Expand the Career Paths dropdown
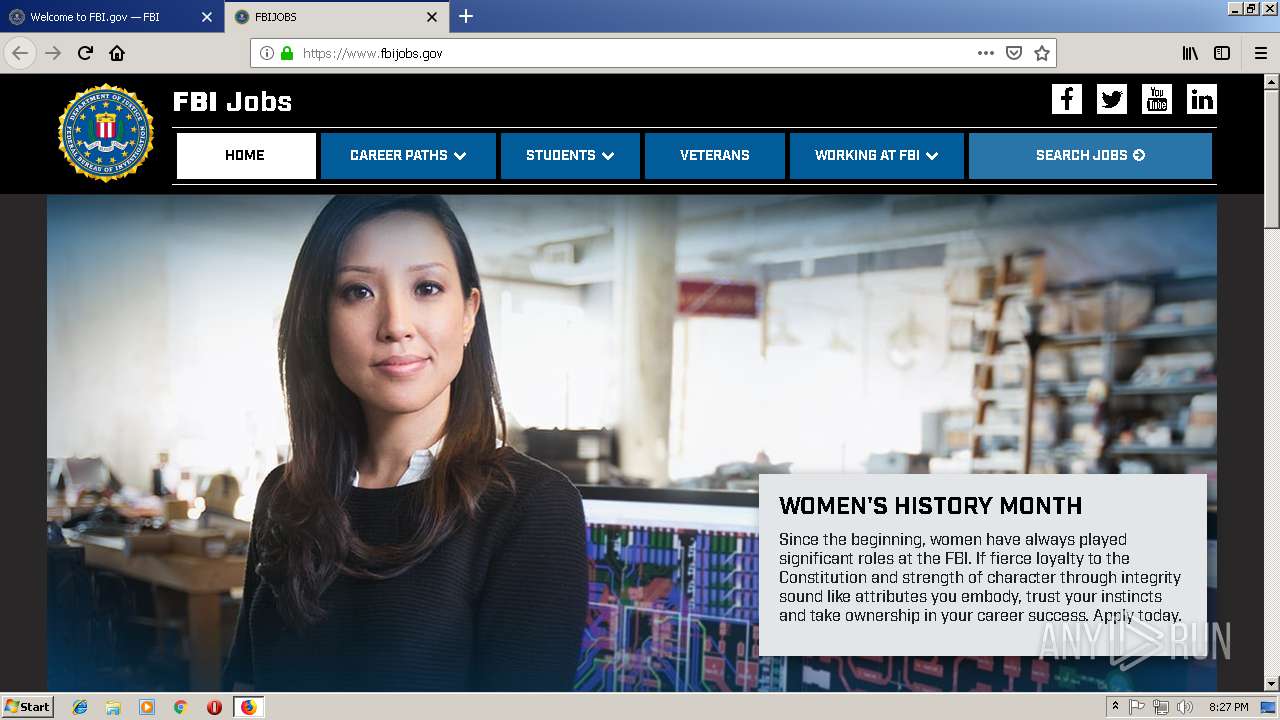Image resolution: width=1280 pixels, height=720 pixels. [x=408, y=156]
